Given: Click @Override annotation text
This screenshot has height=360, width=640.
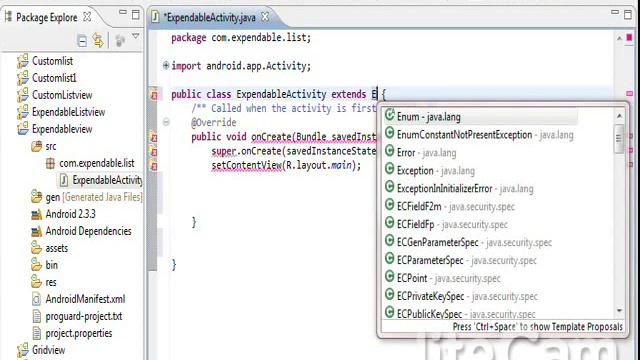Looking at the screenshot, I should [214, 122].
